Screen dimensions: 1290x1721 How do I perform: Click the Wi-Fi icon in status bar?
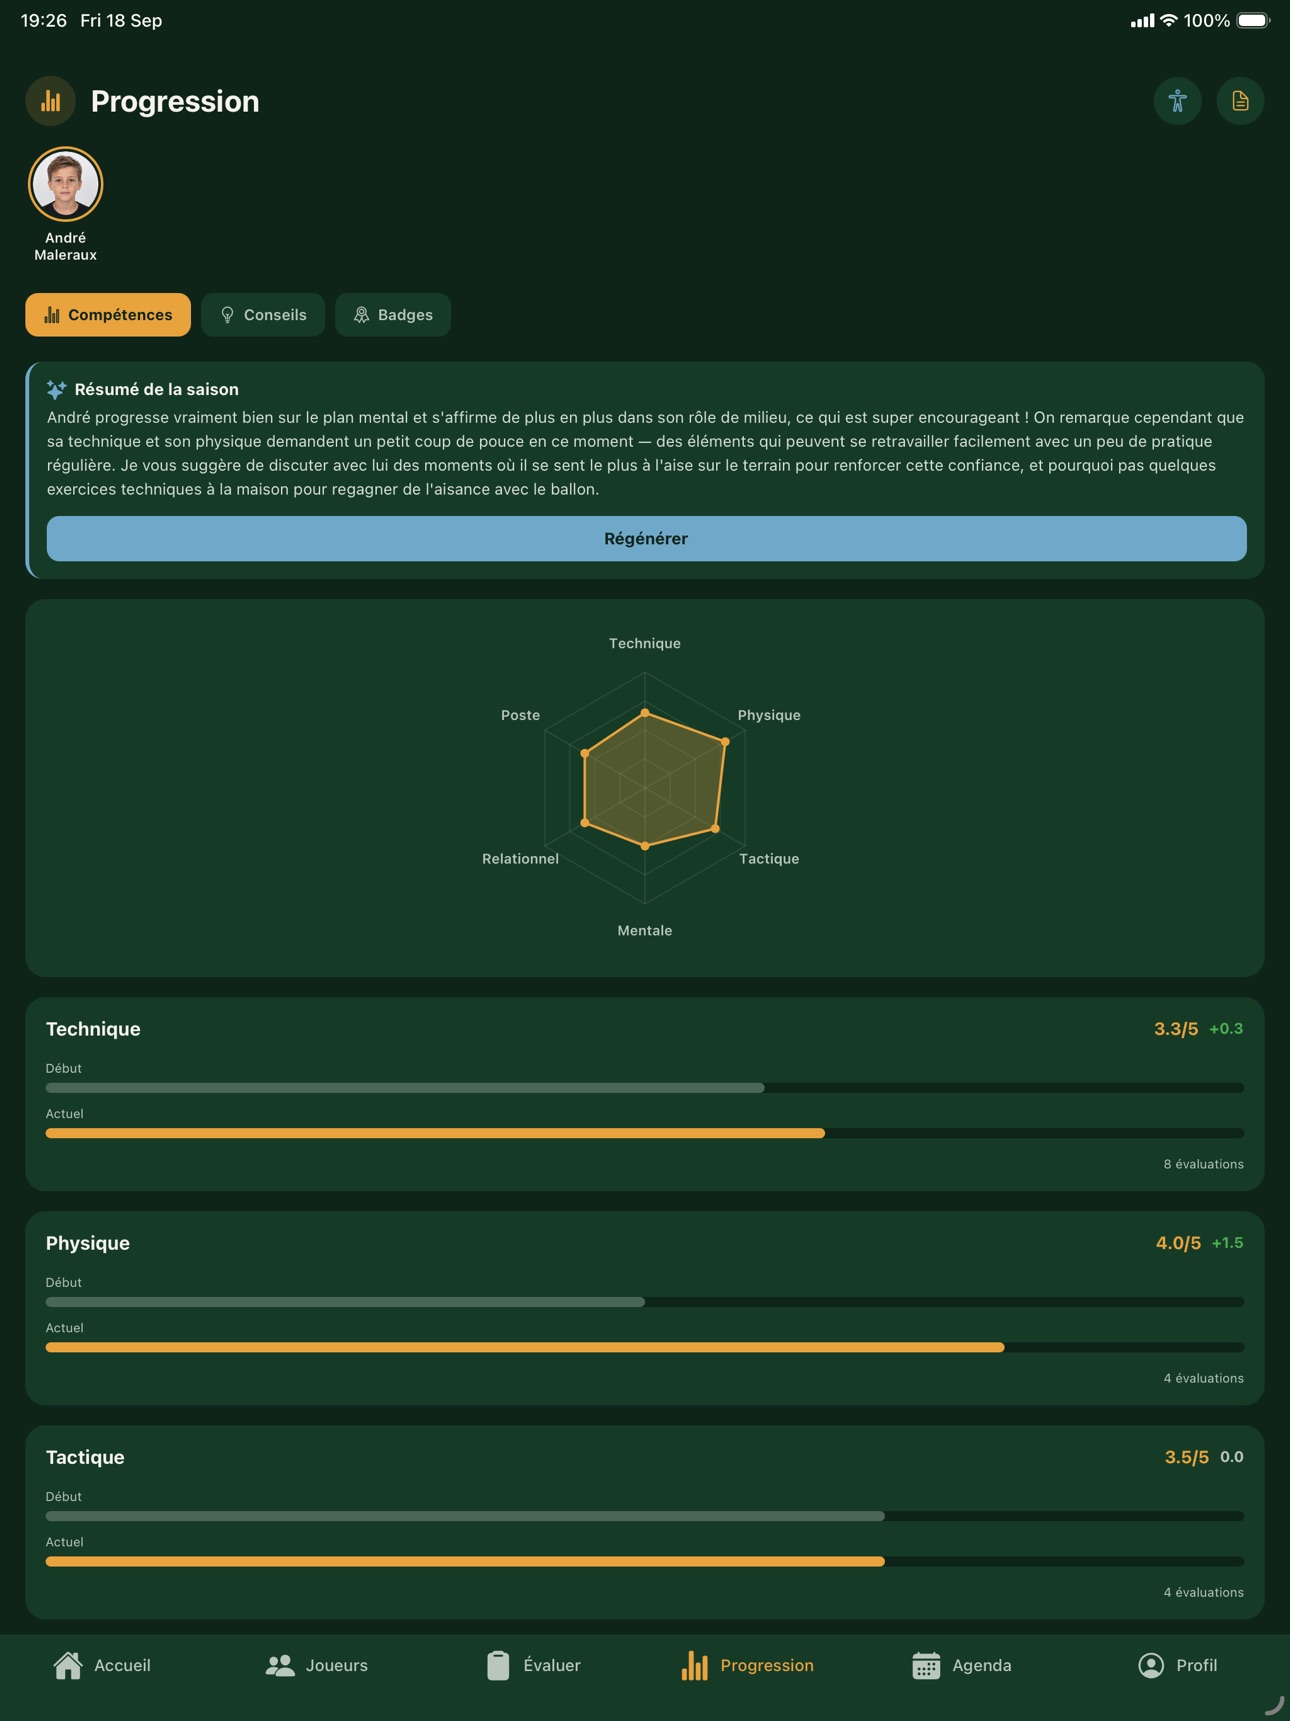(x=1168, y=20)
